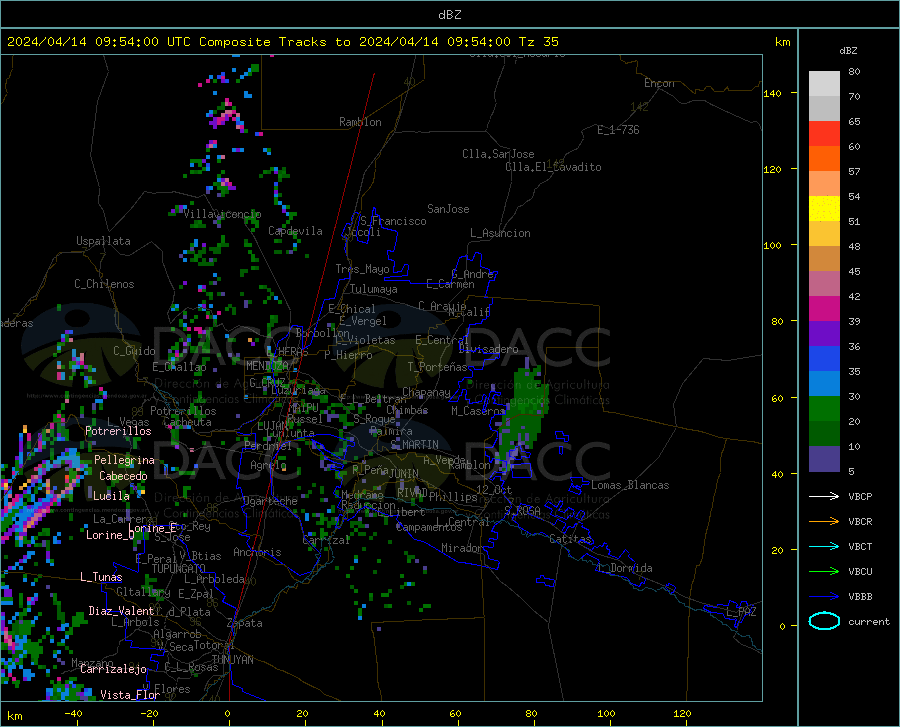This screenshot has height=727, width=900.
Task: Click the Capdevila place label
Action: pyautogui.click(x=295, y=231)
